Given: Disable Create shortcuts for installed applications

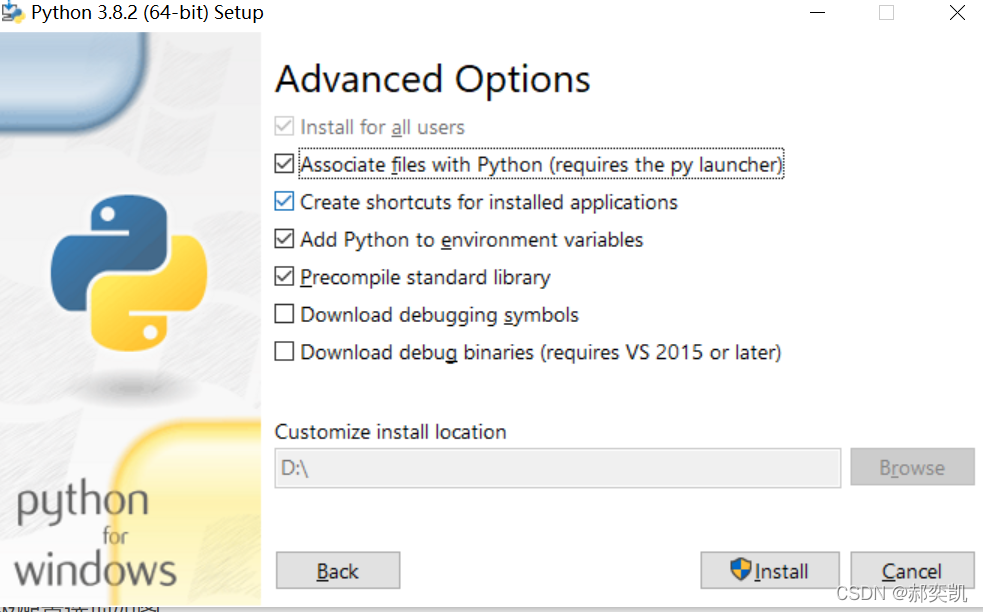Looking at the screenshot, I should (x=285, y=202).
